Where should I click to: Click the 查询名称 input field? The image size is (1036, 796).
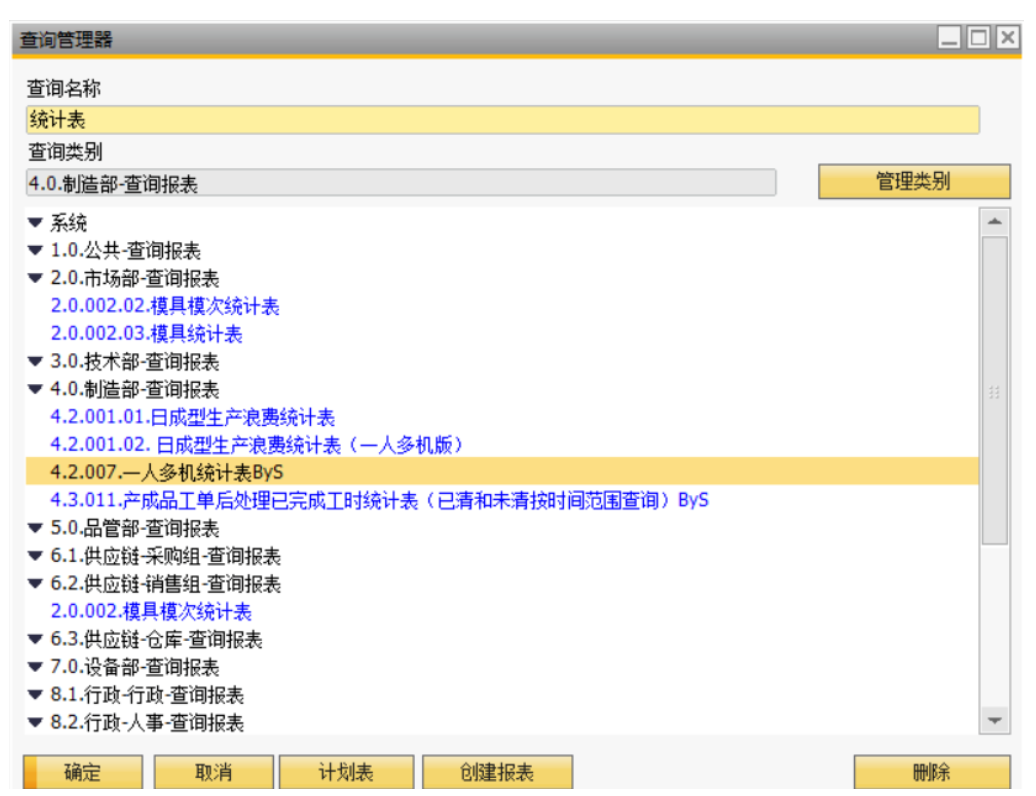tap(502, 120)
